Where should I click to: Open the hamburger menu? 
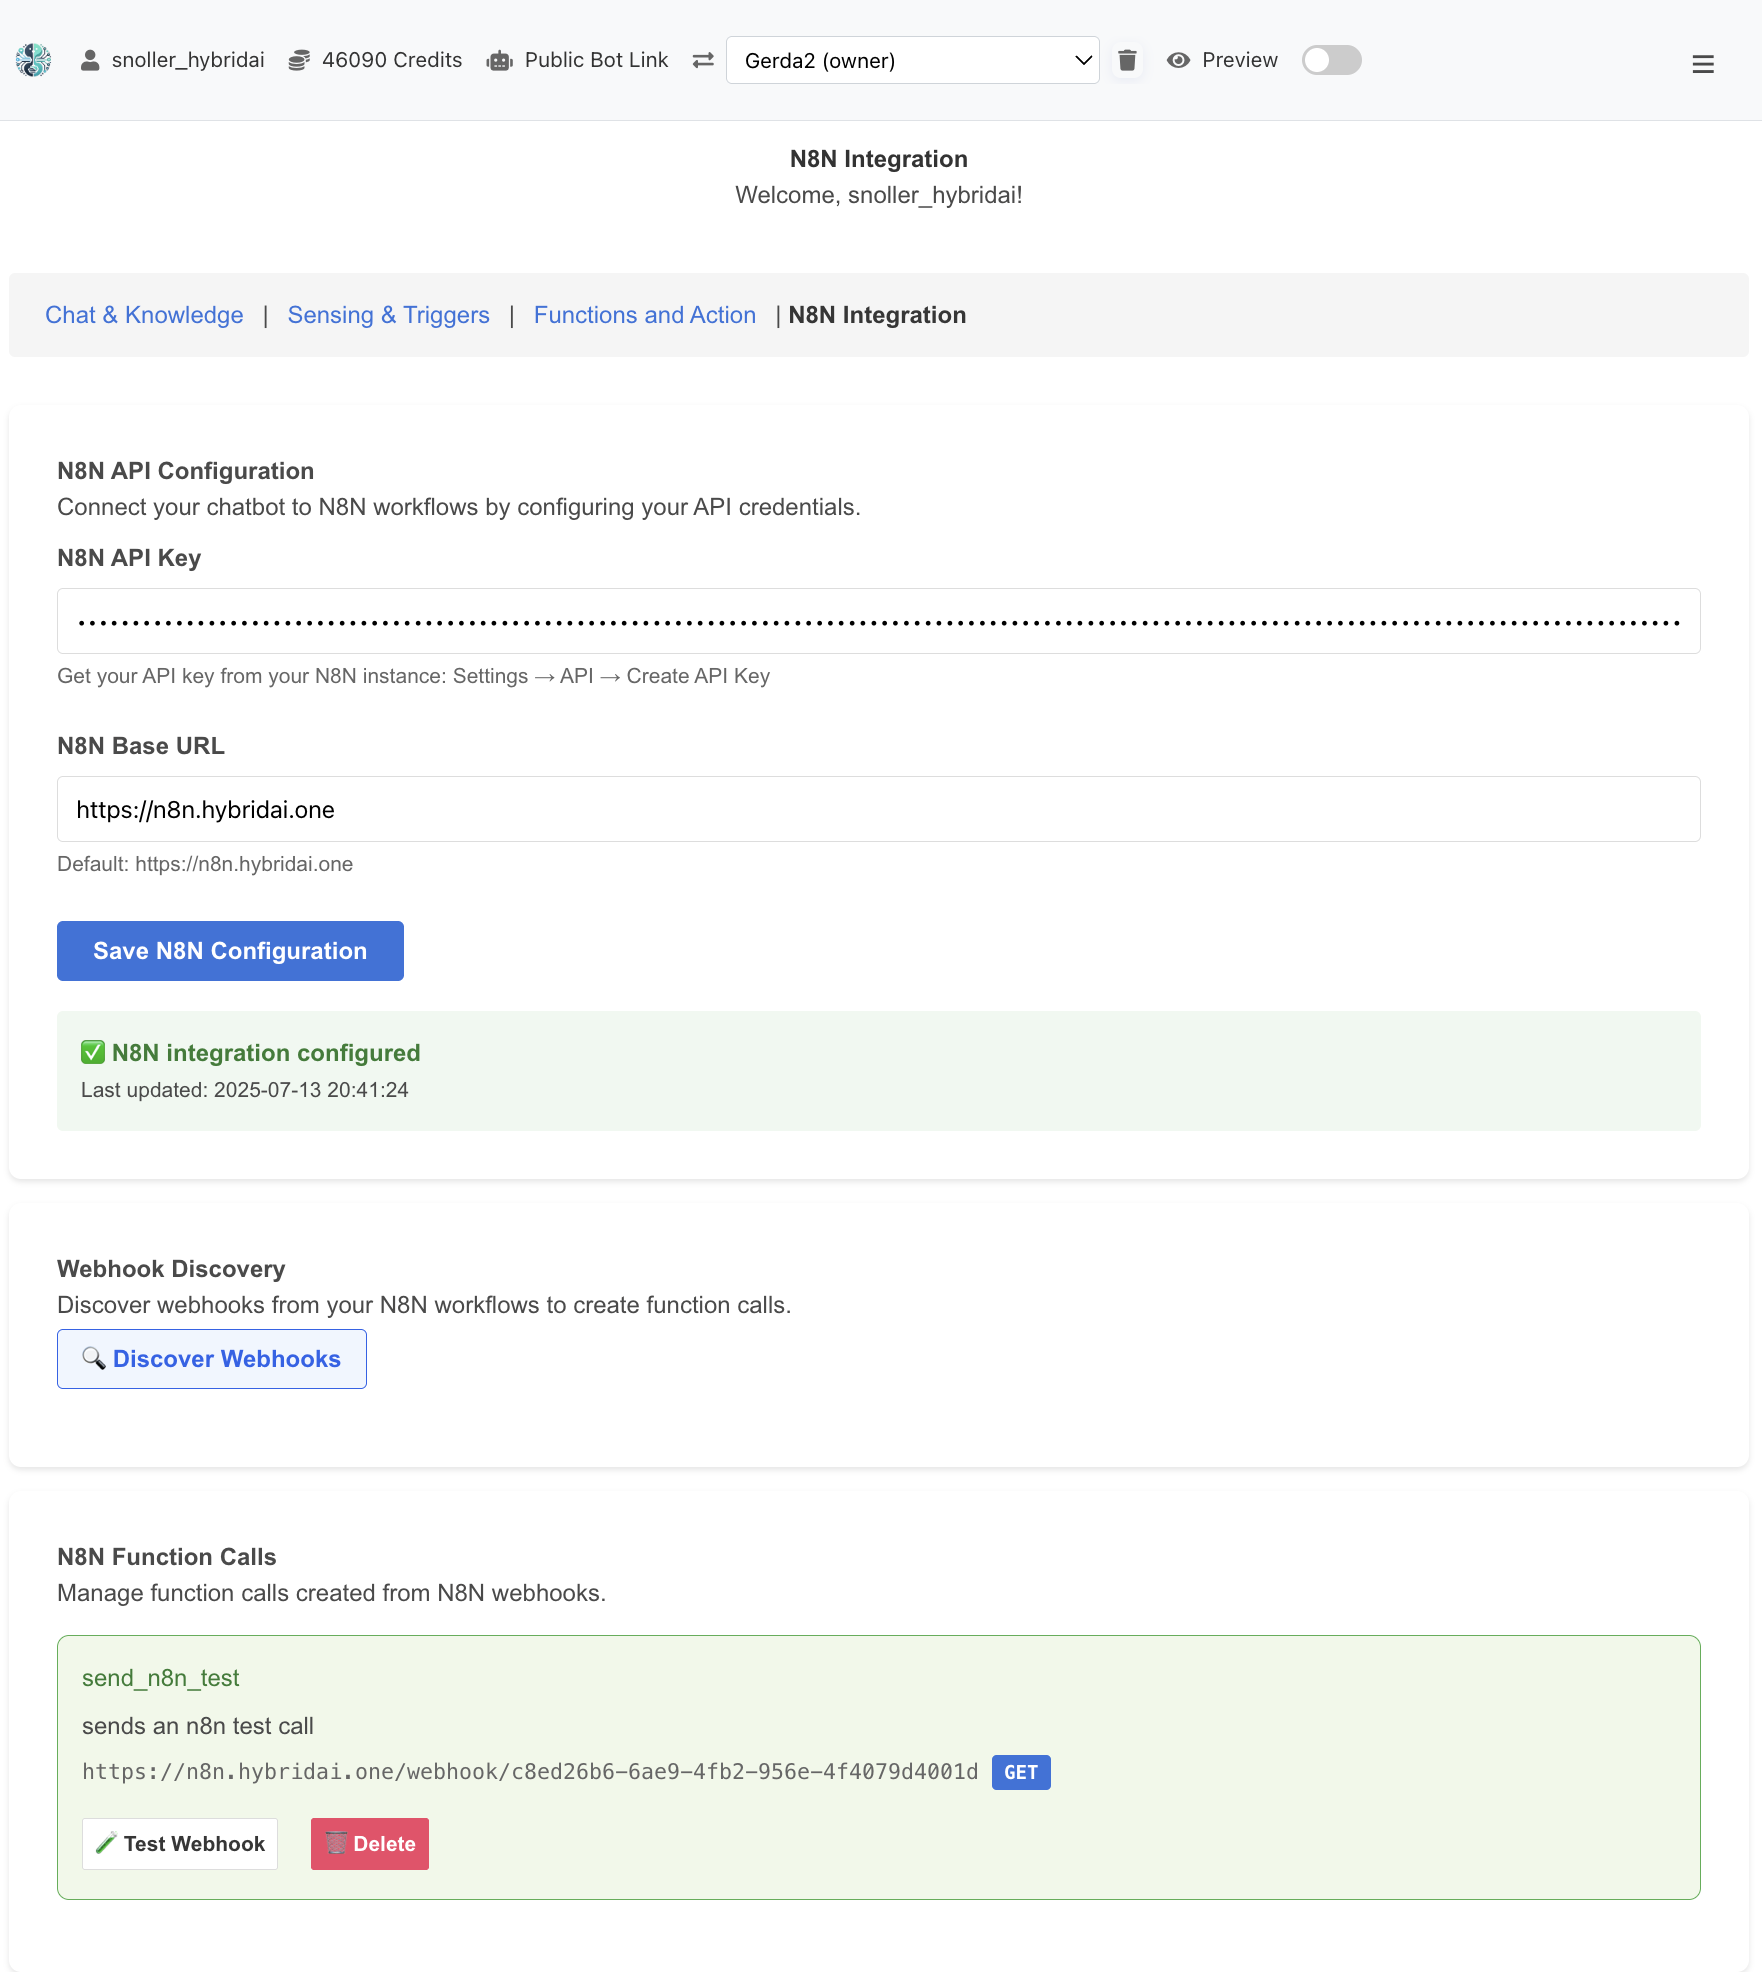coord(1703,63)
